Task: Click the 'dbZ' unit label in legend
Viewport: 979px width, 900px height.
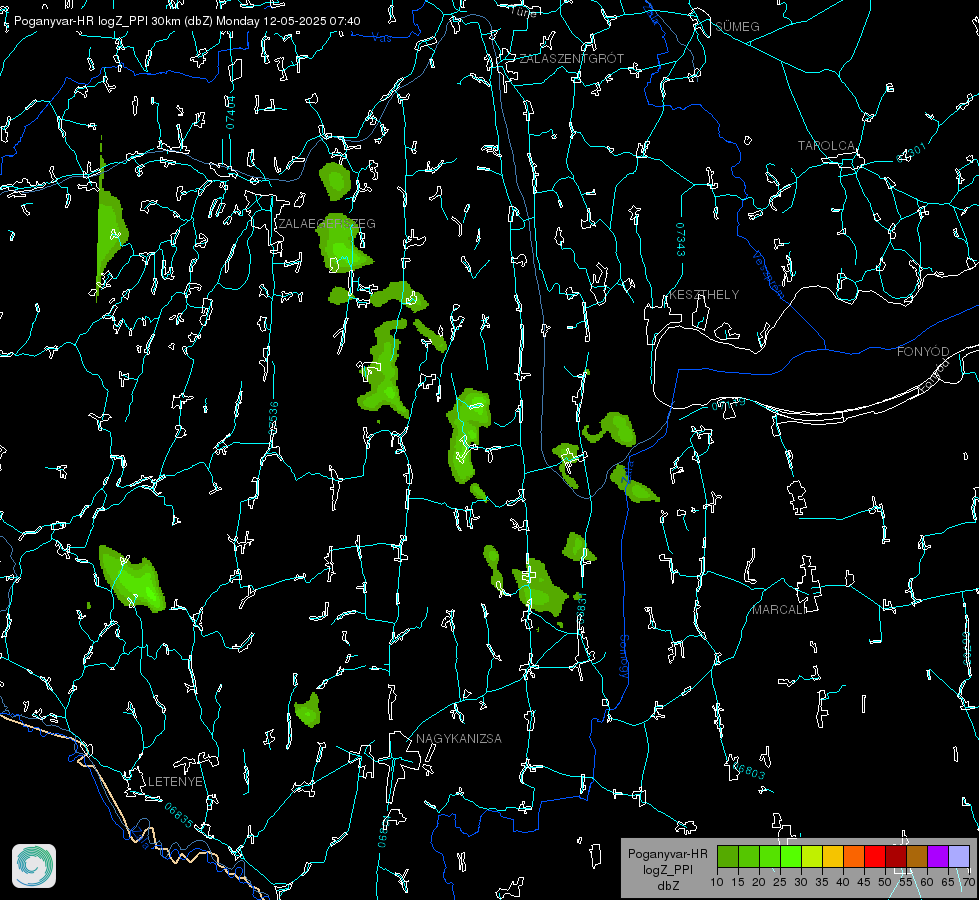Action: (x=667, y=886)
